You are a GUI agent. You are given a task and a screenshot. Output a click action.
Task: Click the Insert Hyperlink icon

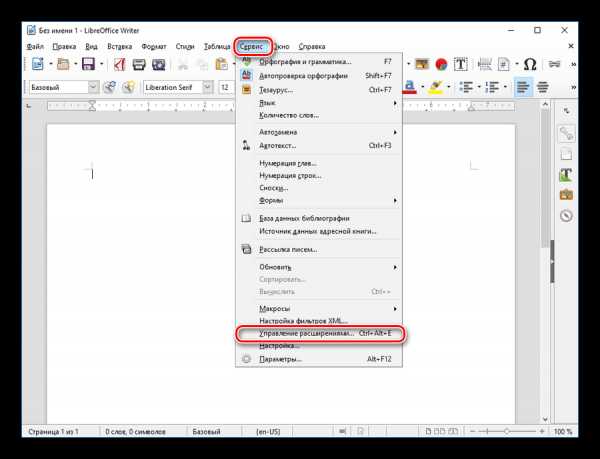pyautogui.click(x=554, y=64)
